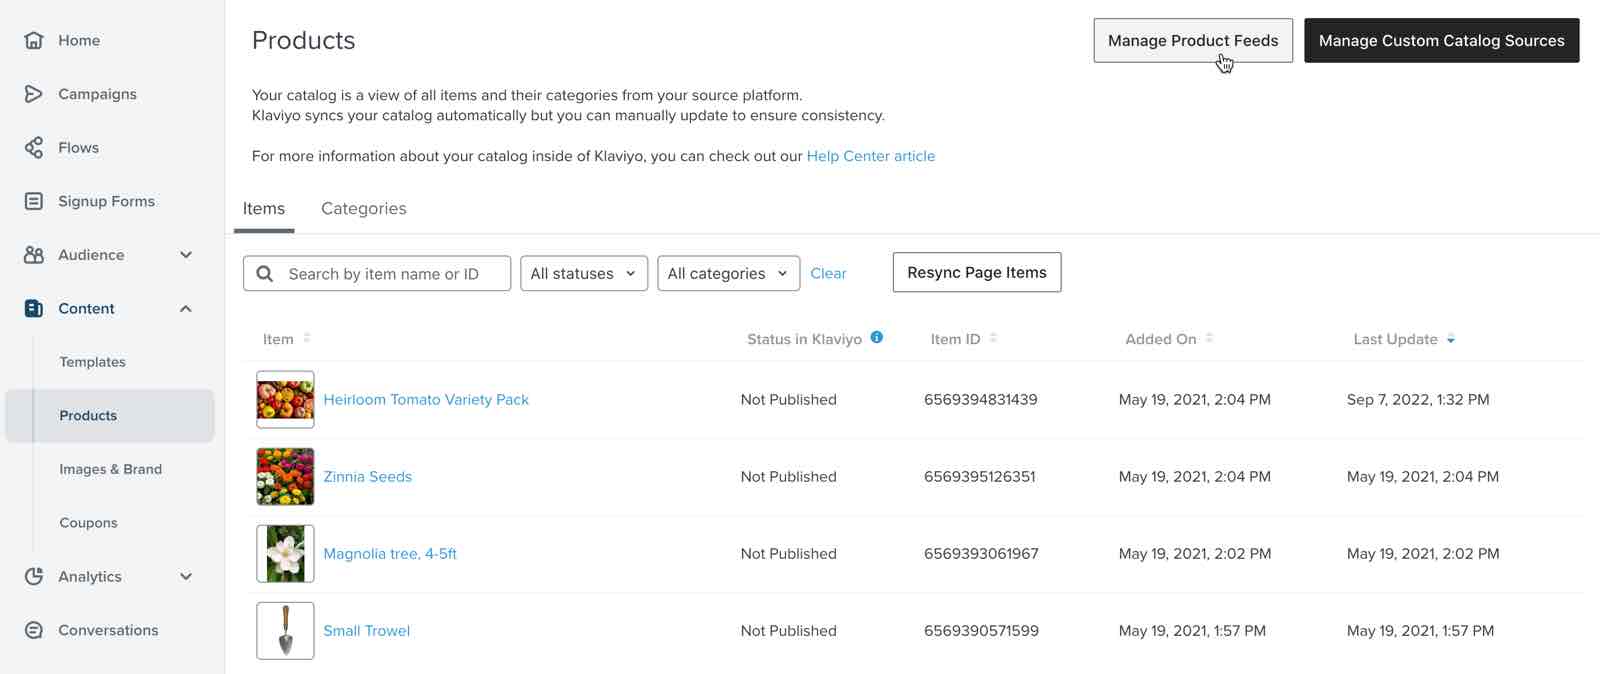
Task: Click the Home icon in sidebar
Action: (34, 40)
